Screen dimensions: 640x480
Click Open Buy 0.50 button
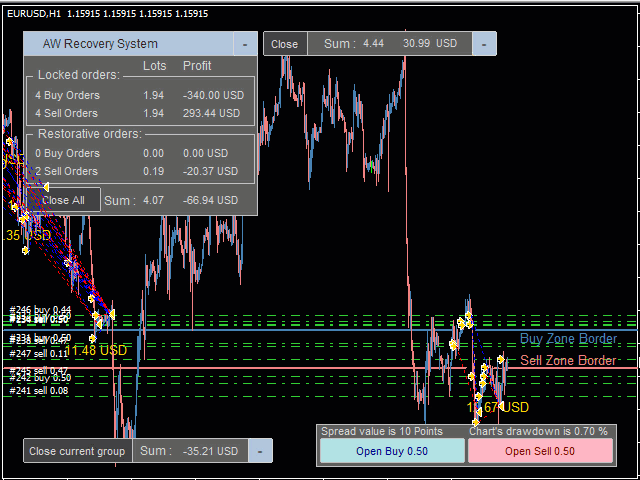click(x=392, y=451)
